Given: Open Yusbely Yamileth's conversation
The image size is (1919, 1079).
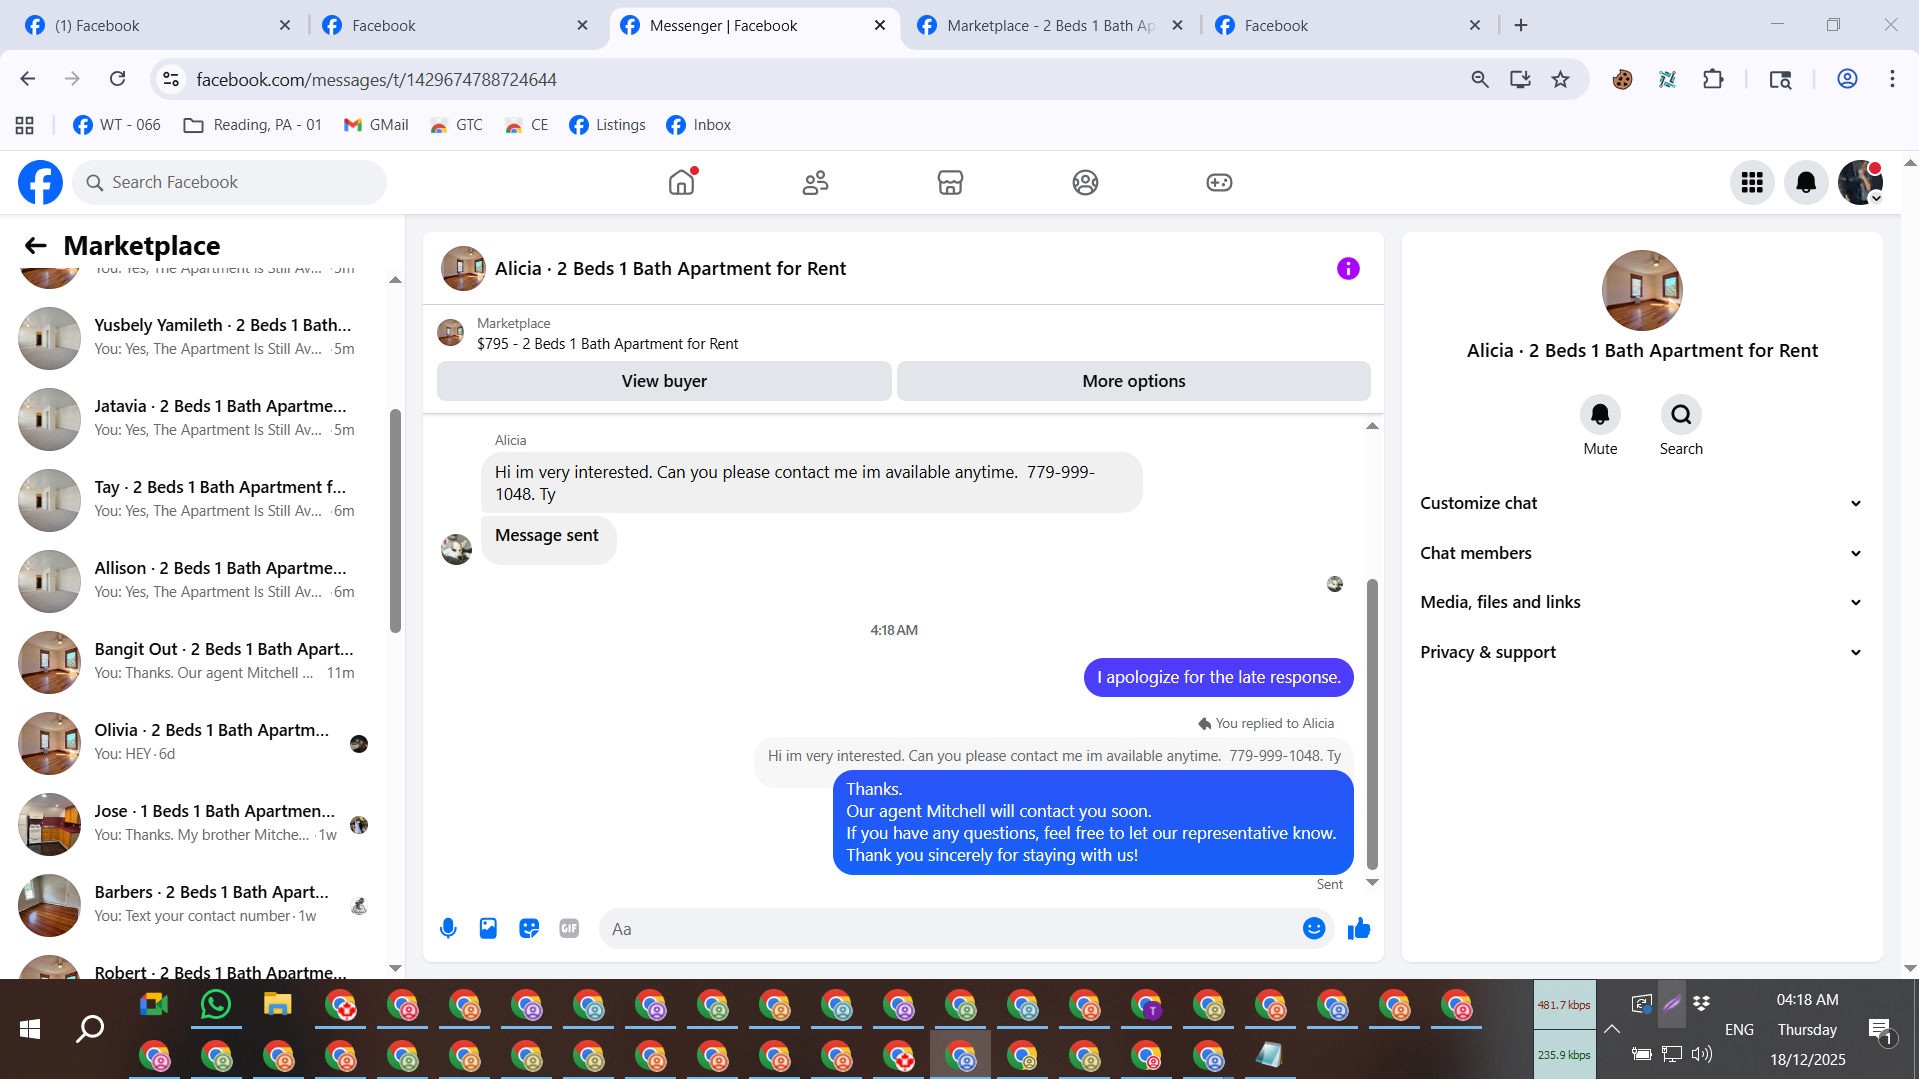Looking at the screenshot, I should pyautogui.click(x=196, y=338).
